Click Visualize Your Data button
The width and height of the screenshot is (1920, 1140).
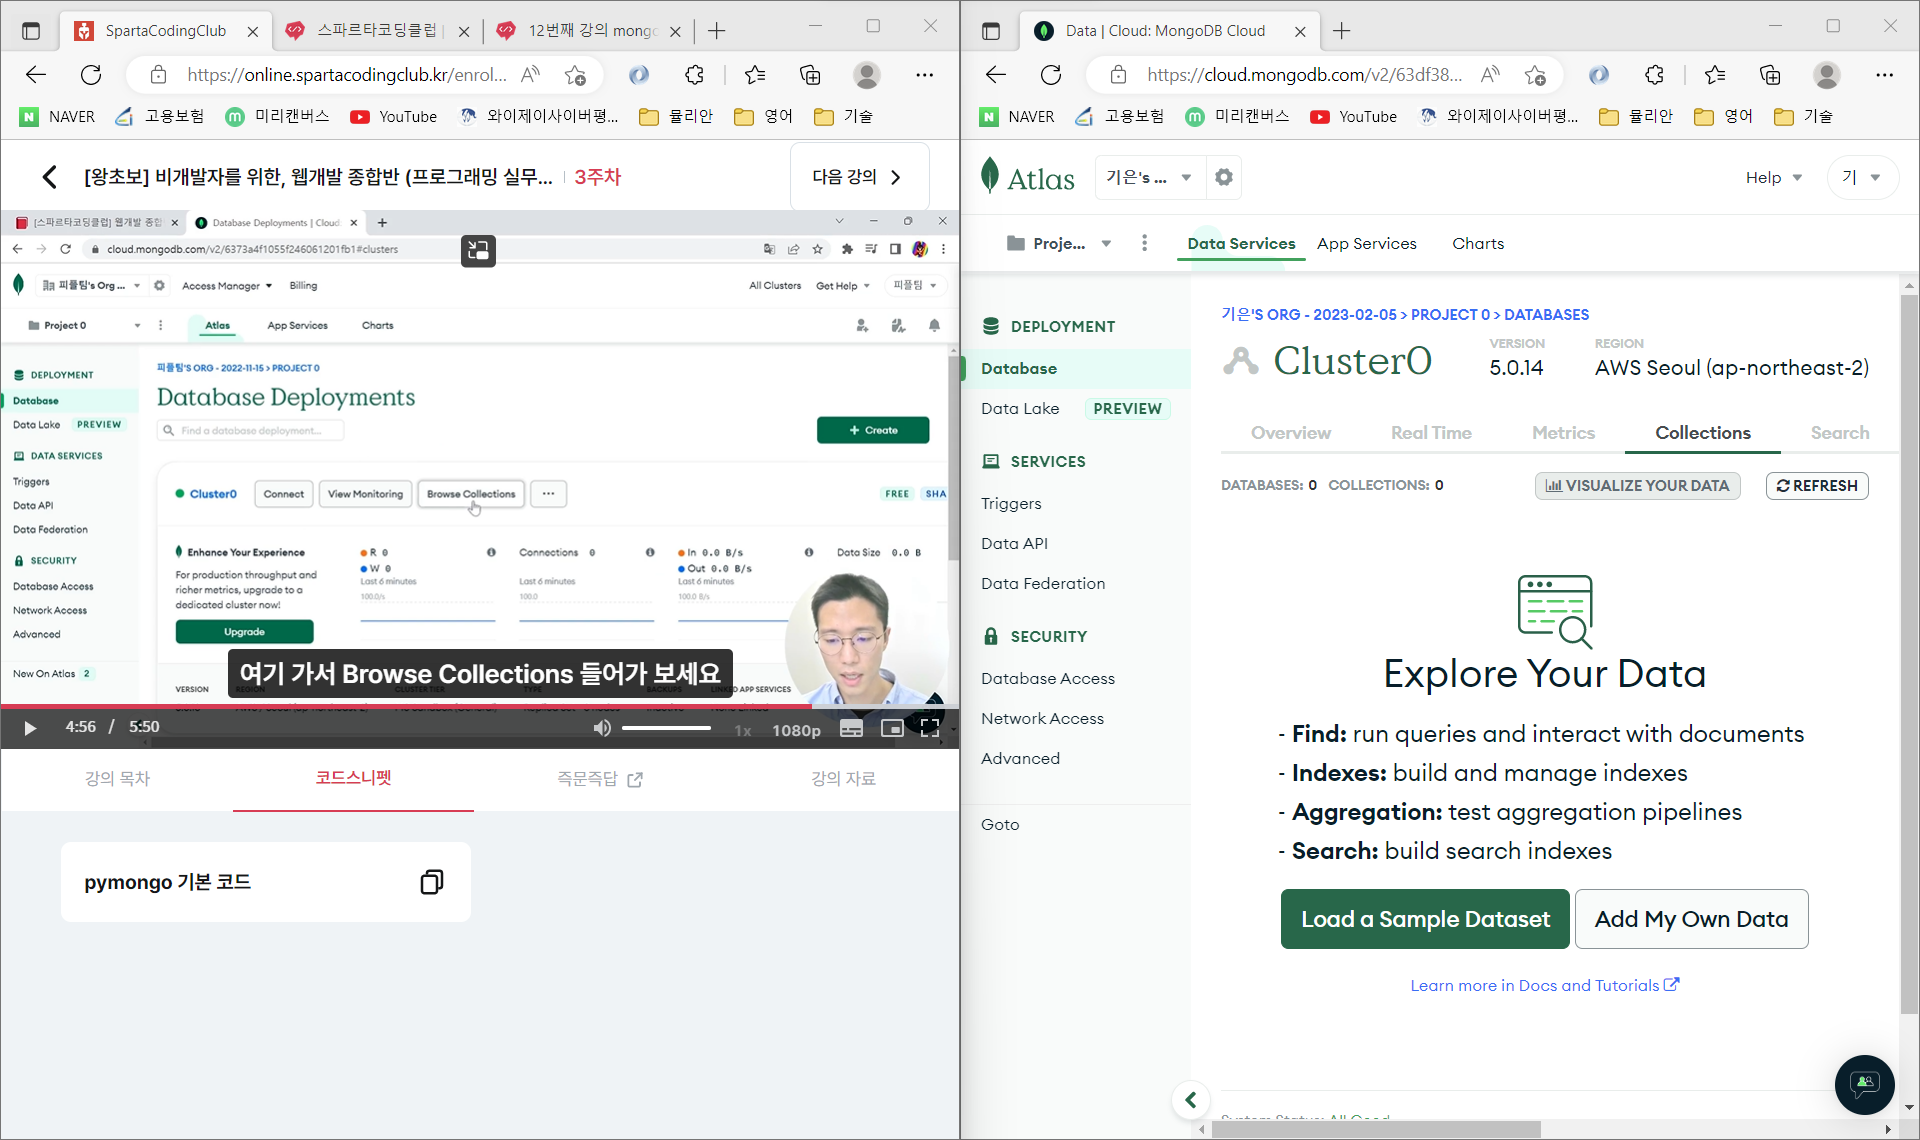tap(1637, 485)
